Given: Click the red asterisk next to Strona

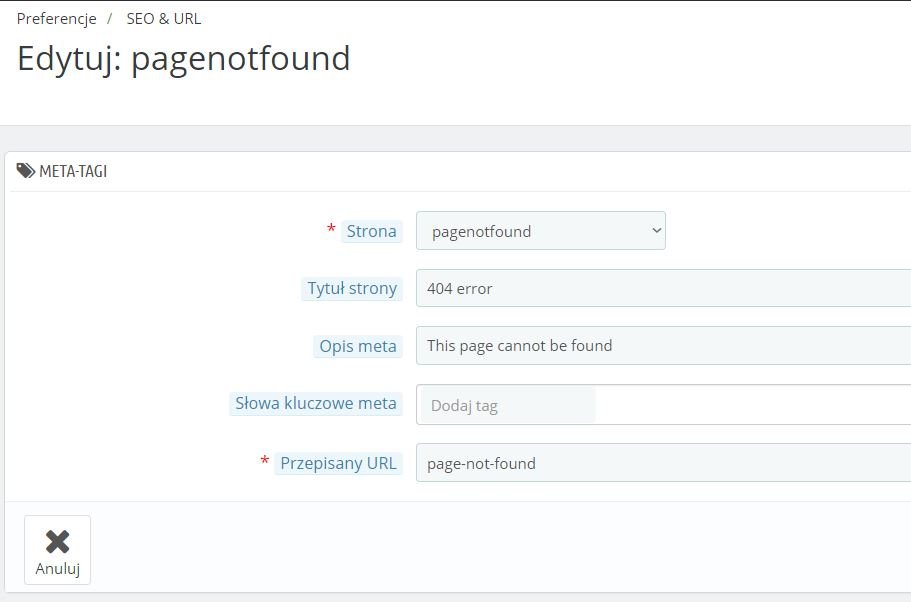Looking at the screenshot, I should click(331, 230).
